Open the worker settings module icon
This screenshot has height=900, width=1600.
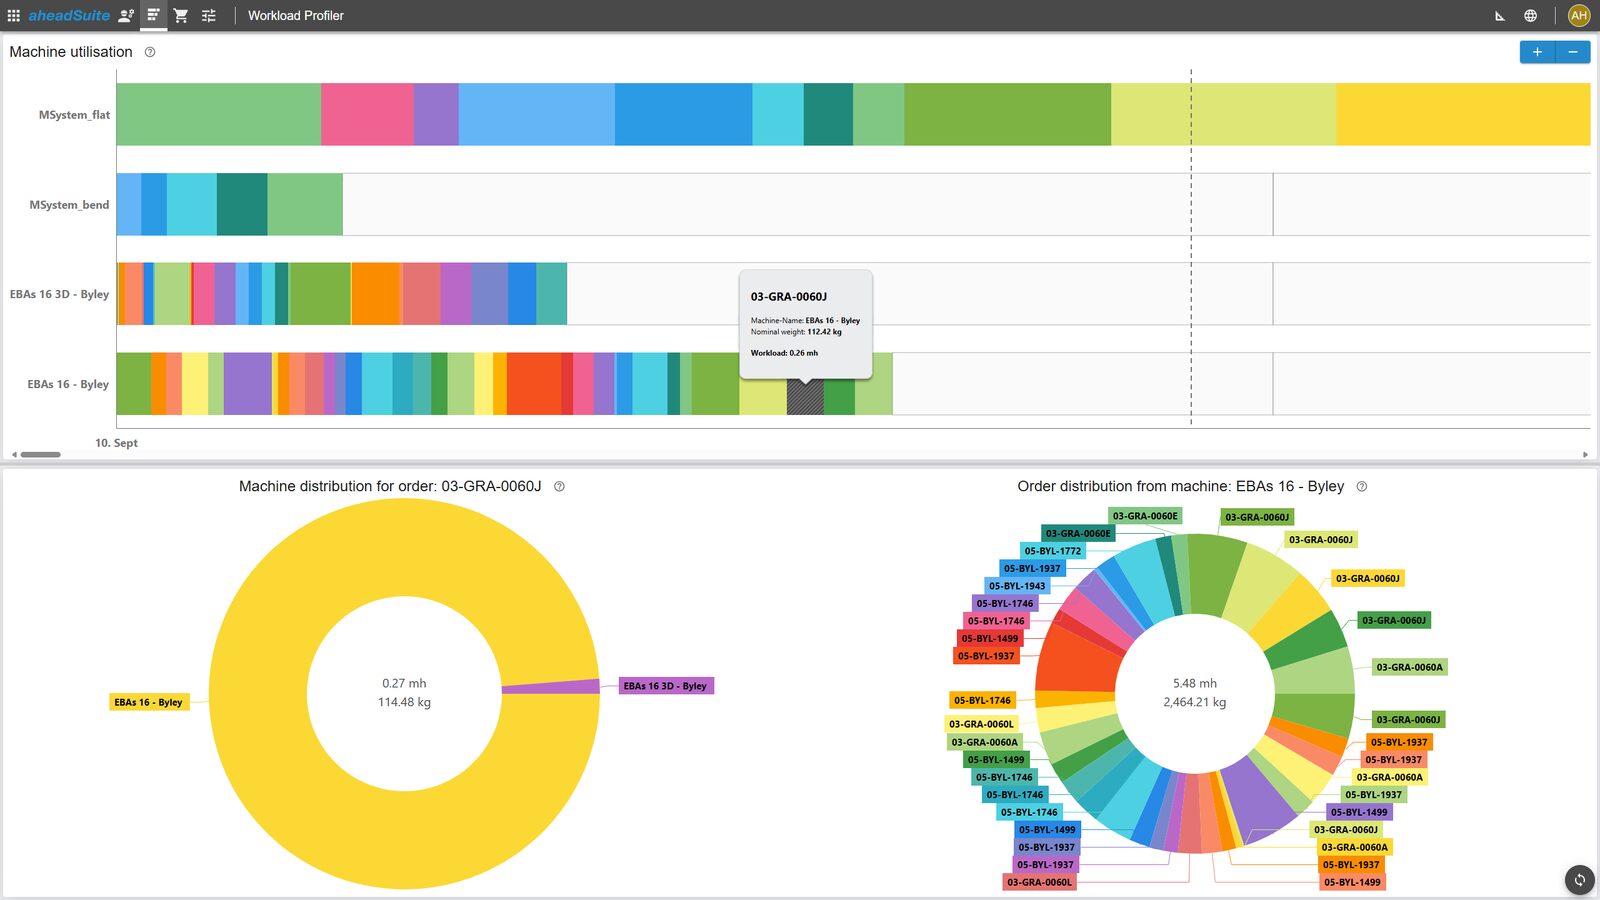(126, 16)
